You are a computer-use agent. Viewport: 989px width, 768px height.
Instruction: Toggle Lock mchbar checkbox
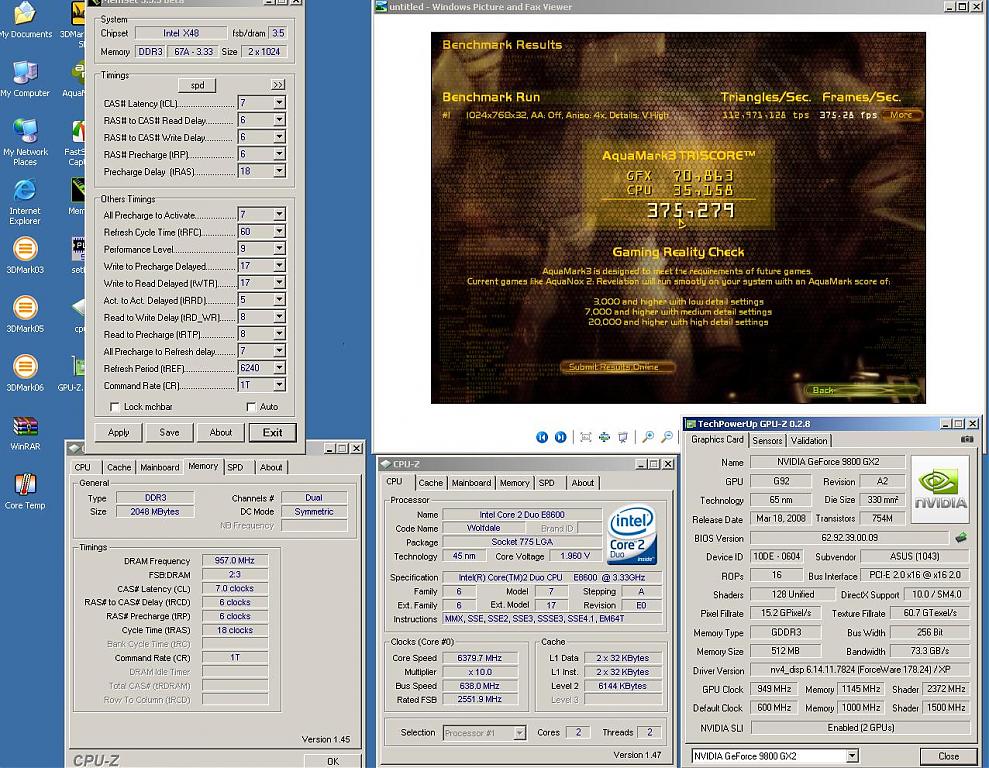(115, 407)
